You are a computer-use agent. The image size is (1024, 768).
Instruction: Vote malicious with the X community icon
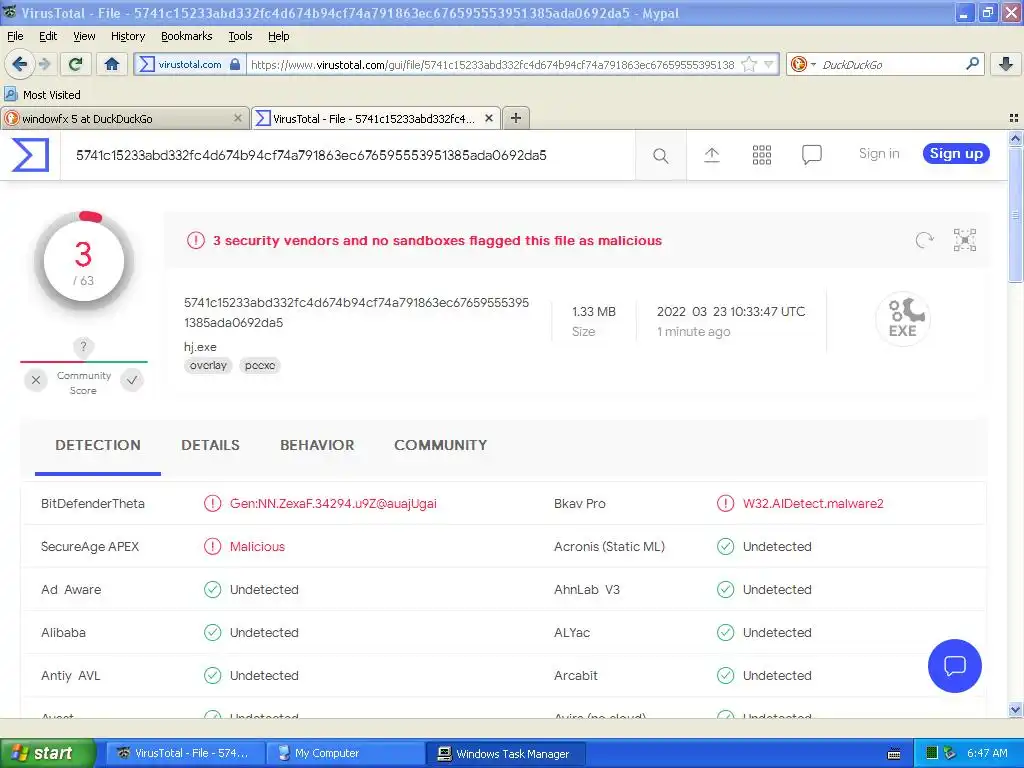coord(36,379)
